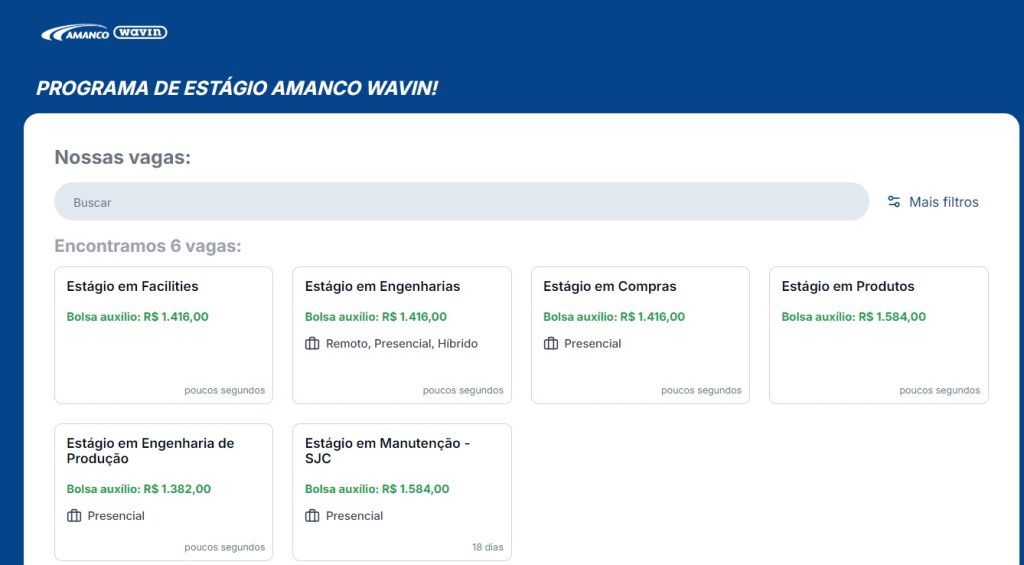Open Estágio em Engenharias listing

(x=402, y=335)
